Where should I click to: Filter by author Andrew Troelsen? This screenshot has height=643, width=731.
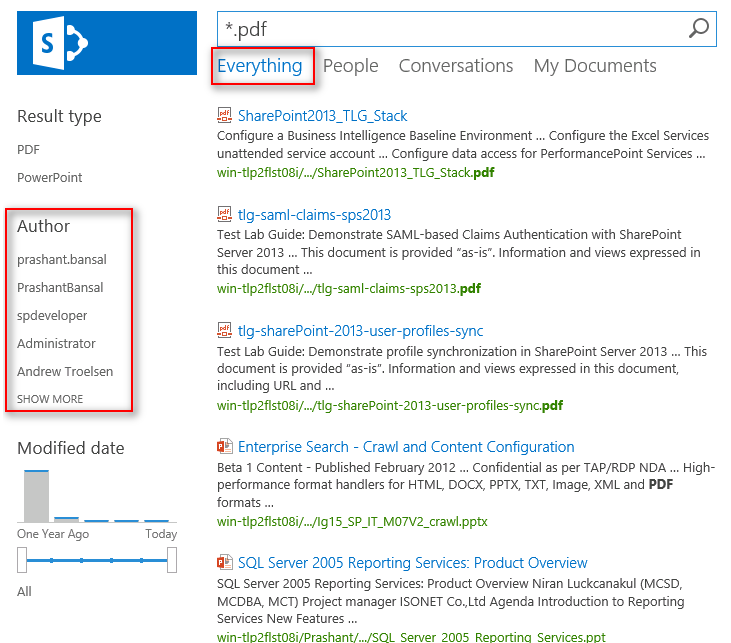pos(65,372)
